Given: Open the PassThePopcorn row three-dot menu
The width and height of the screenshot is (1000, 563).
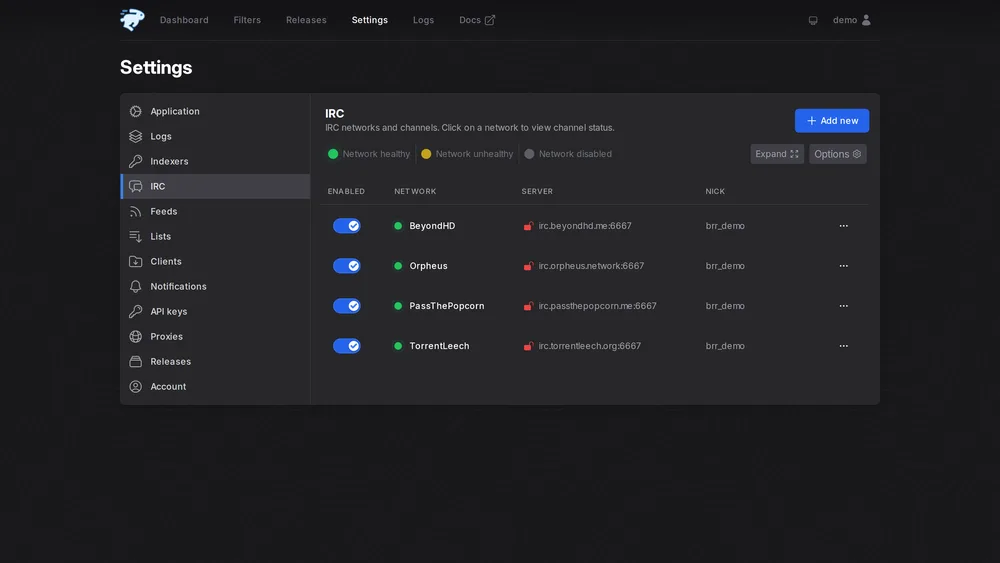Looking at the screenshot, I should [843, 306].
